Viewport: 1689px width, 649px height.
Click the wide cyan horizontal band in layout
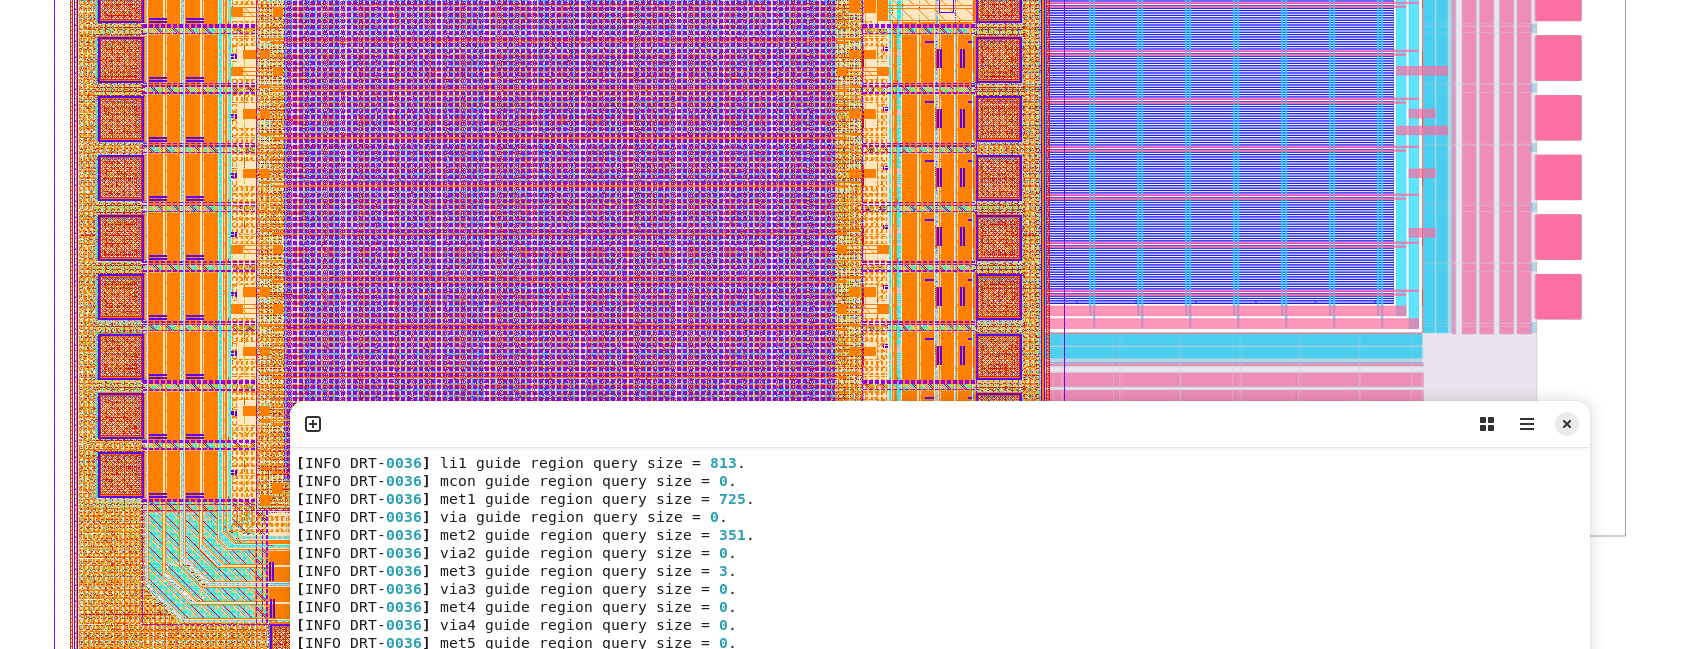(x=1235, y=347)
